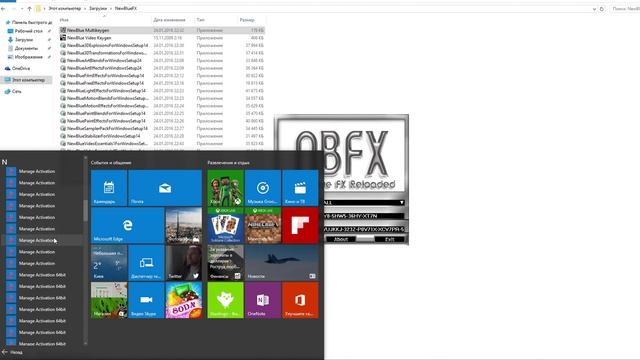
Task: Click the Explorer search box
Action: click(624, 9)
